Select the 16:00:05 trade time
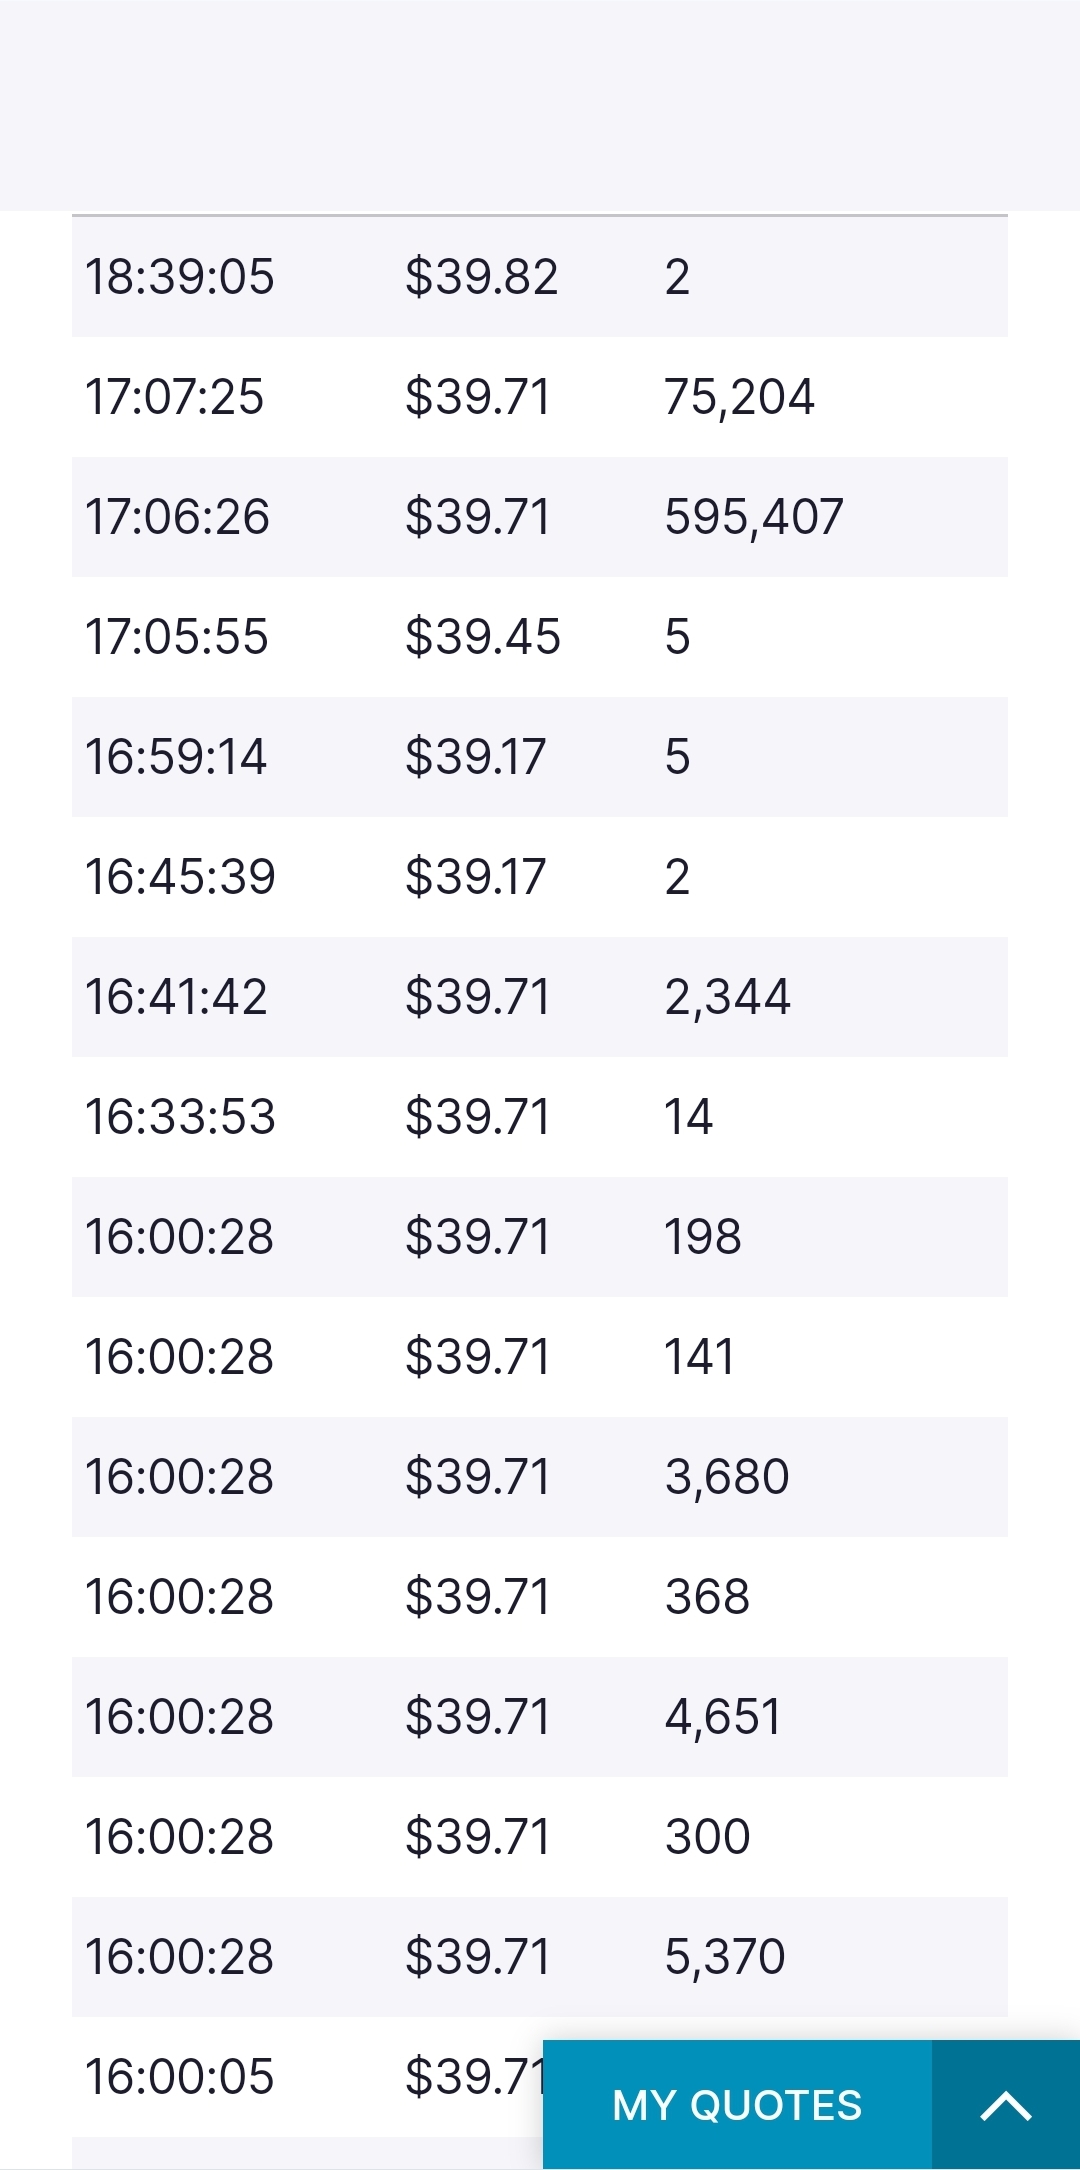 click(179, 2077)
